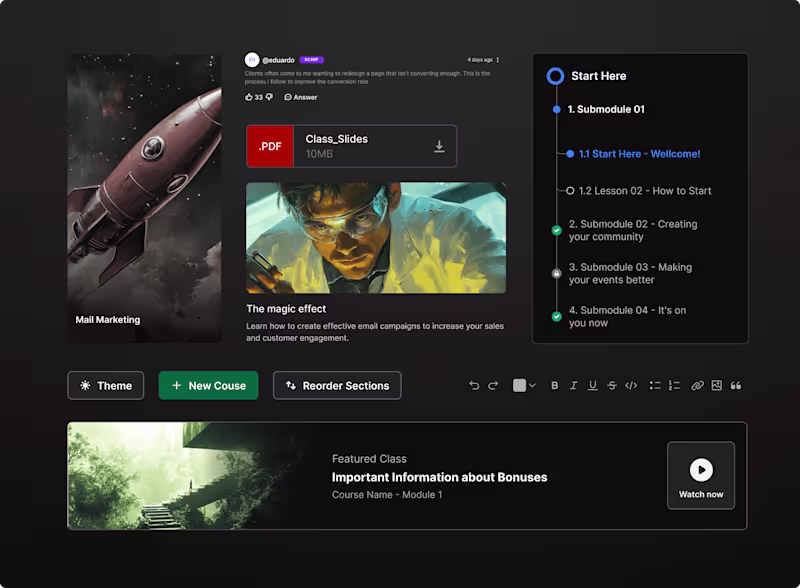The height and width of the screenshot is (588, 800).
Task: Click the New Couse button
Action: (208, 385)
